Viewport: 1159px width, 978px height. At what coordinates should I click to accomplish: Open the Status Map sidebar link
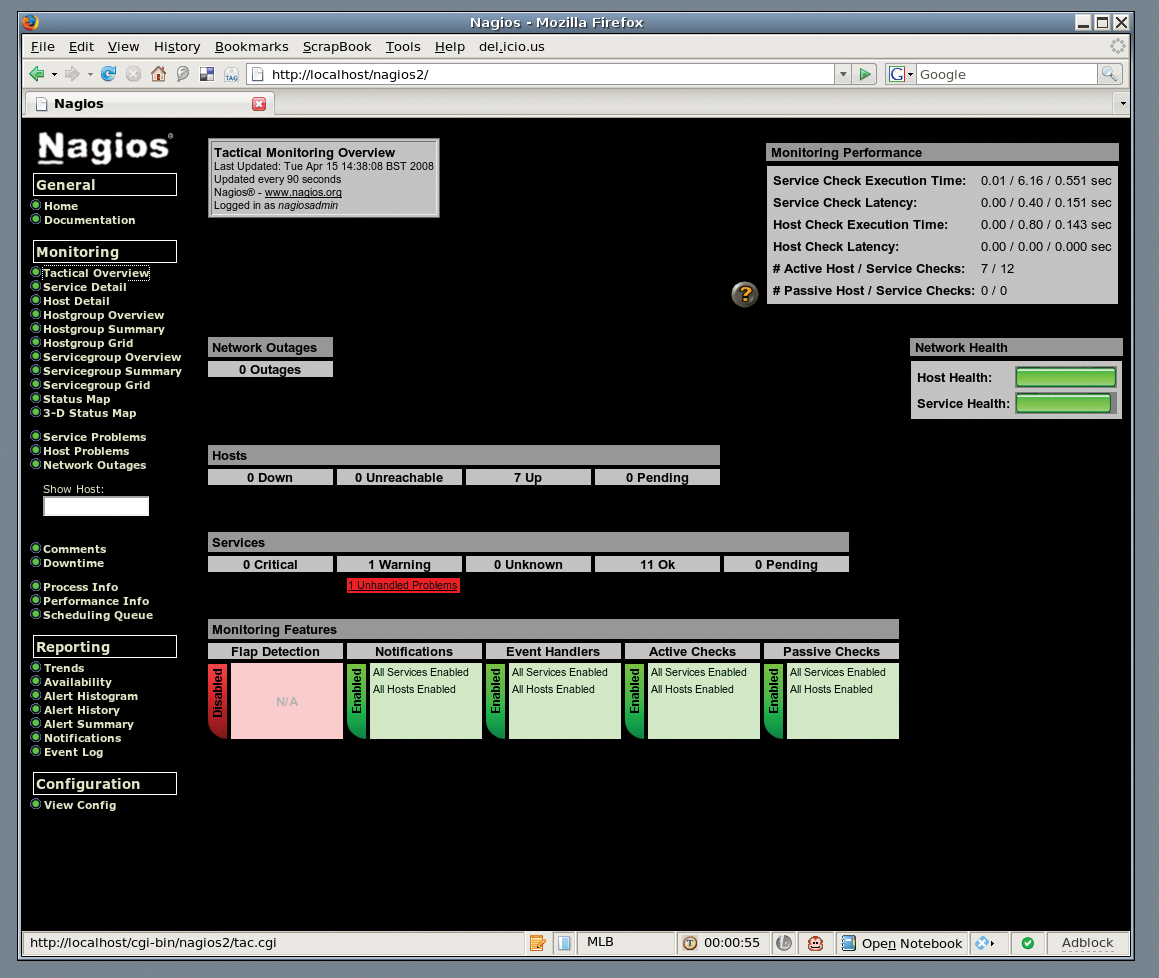tap(76, 399)
